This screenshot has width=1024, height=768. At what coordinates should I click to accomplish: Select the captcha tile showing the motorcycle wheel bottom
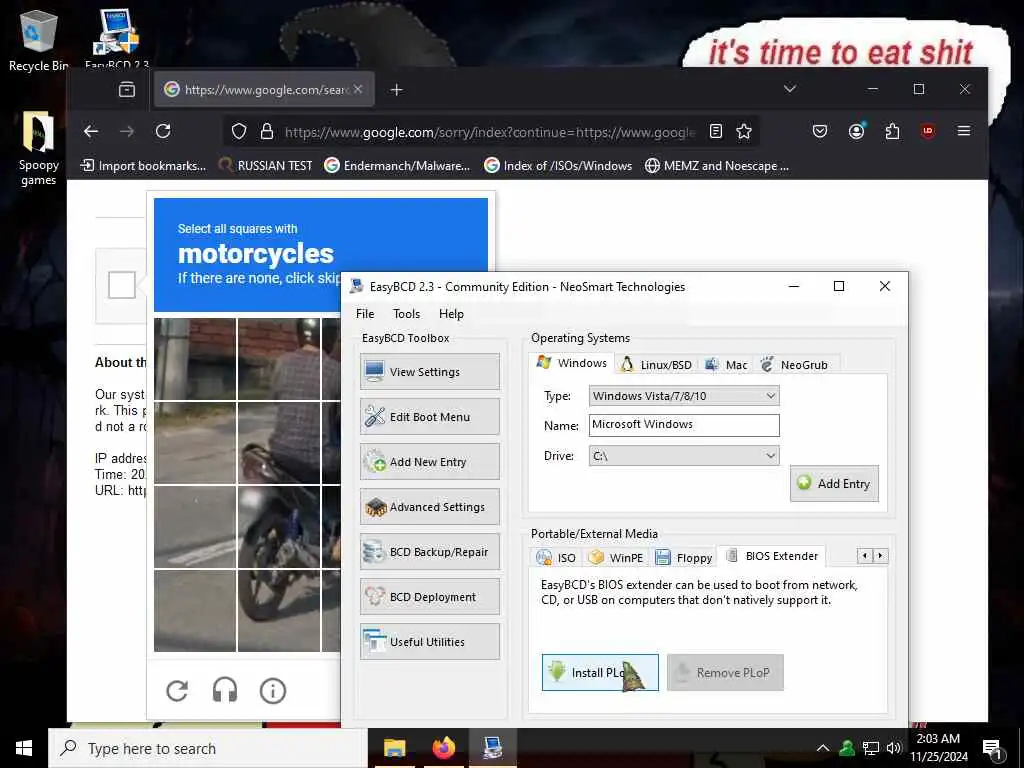point(279,611)
